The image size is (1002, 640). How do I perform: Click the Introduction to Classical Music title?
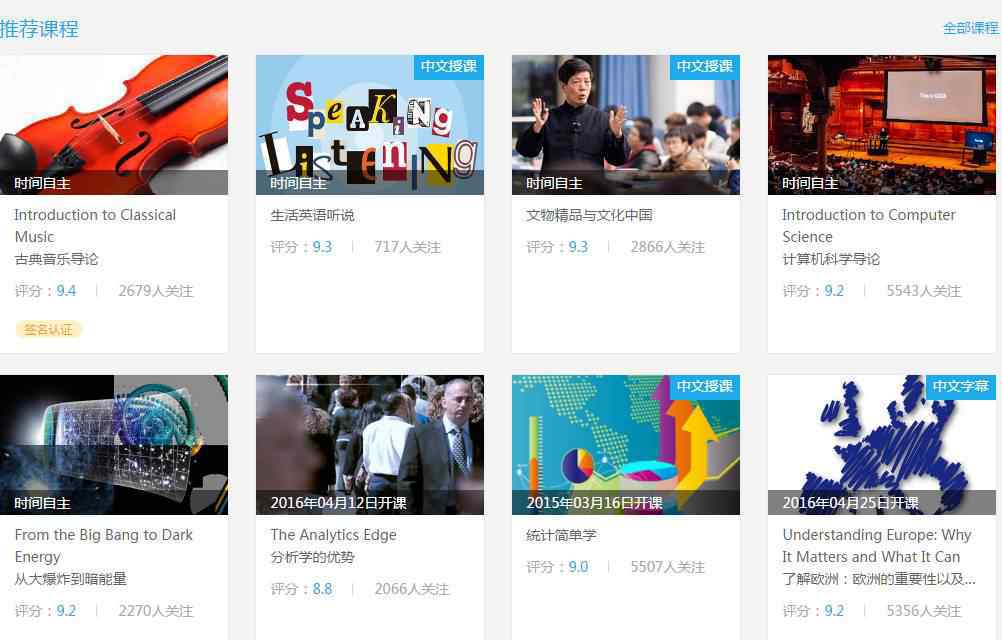point(95,225)
